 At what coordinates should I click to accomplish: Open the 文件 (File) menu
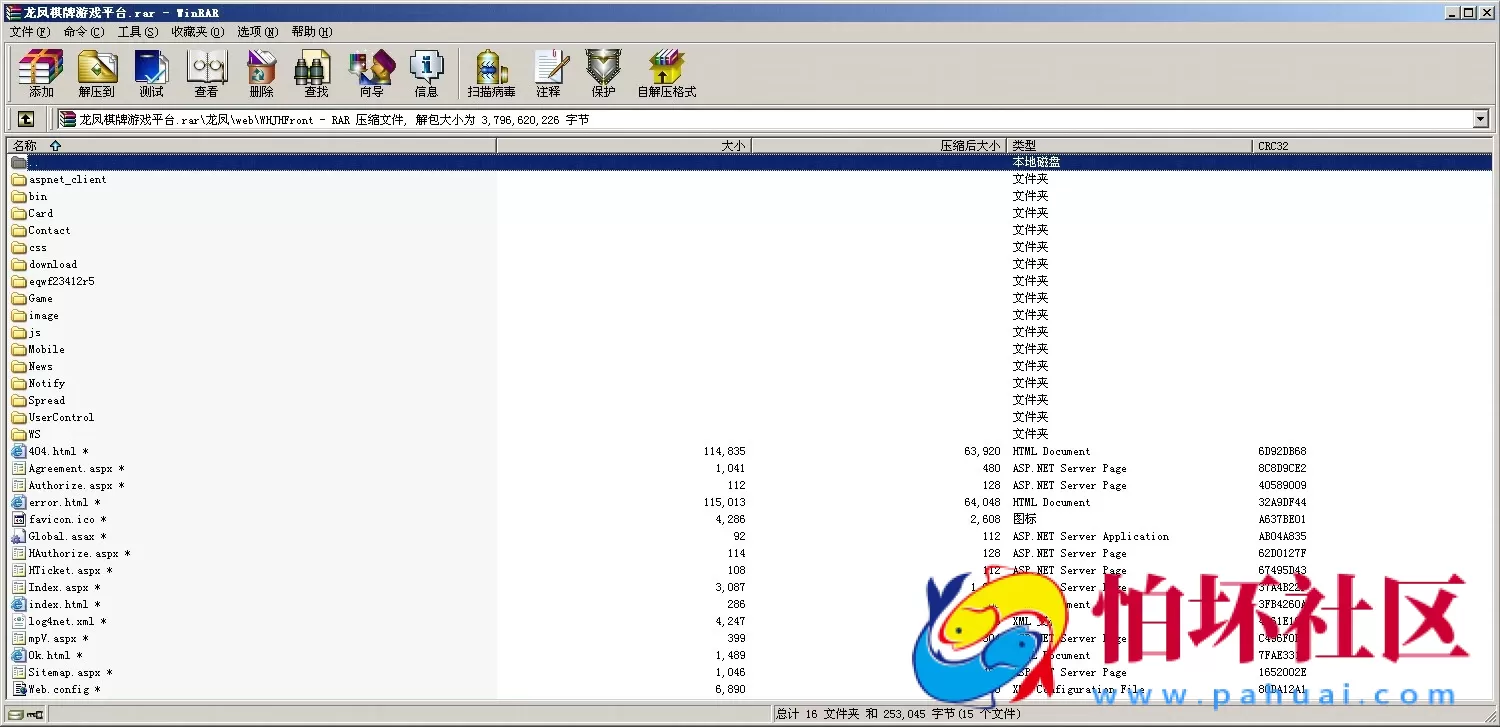pyautogui.click(x=29, y=32)
